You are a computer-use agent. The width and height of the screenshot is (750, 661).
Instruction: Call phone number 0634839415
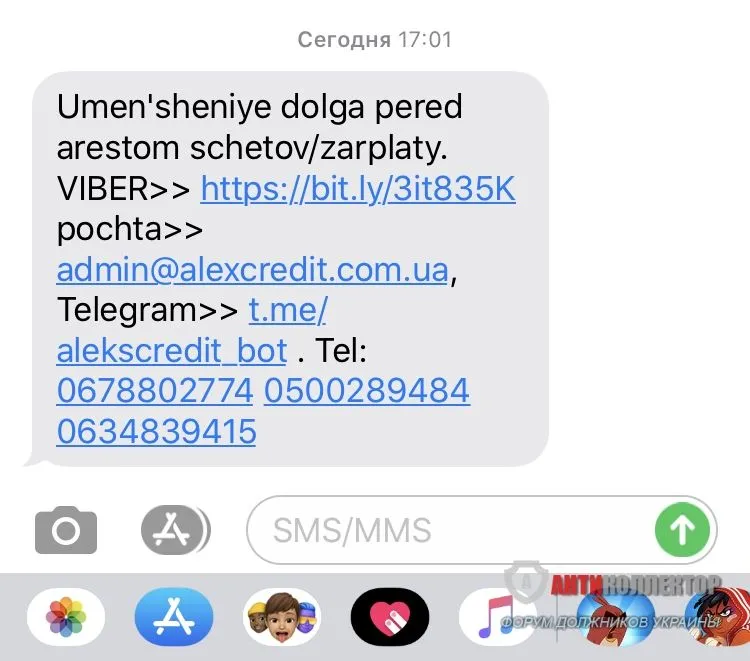pos(156,431)
